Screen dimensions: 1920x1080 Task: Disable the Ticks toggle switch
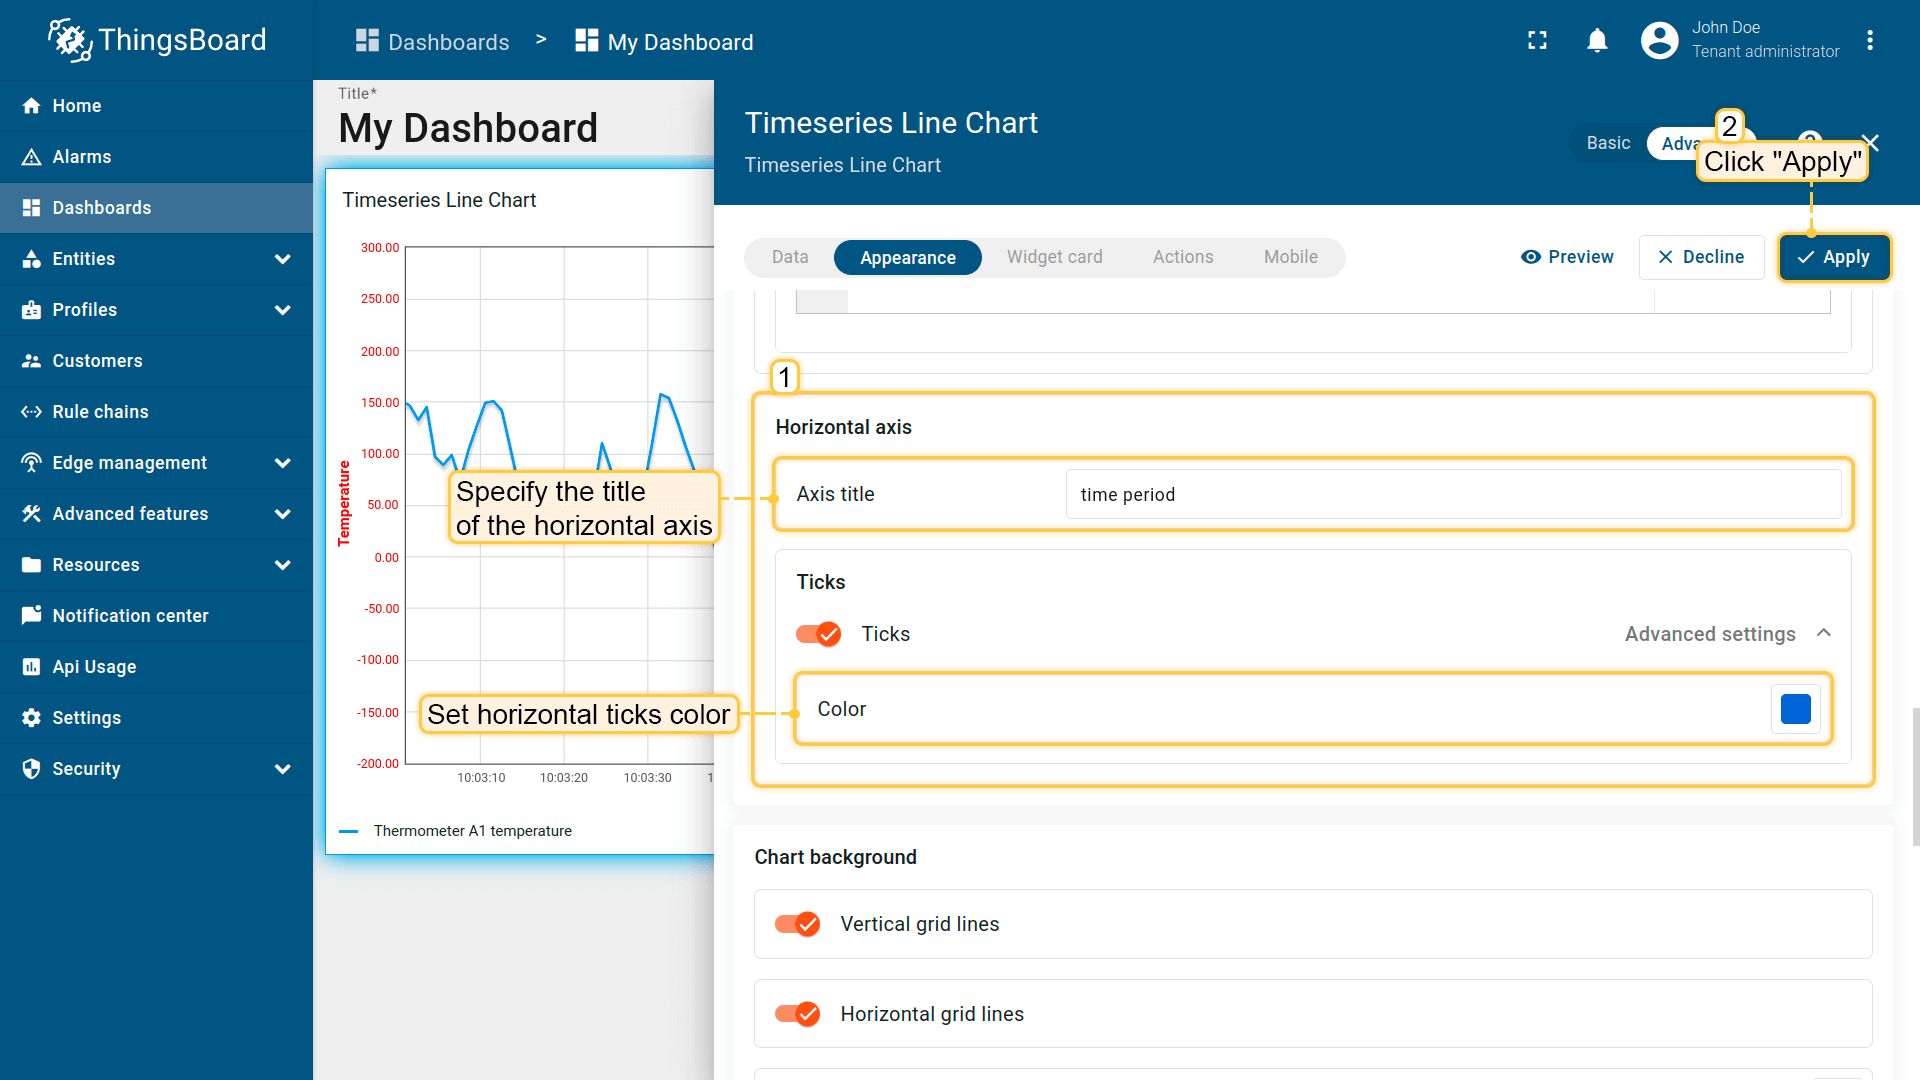818,634
